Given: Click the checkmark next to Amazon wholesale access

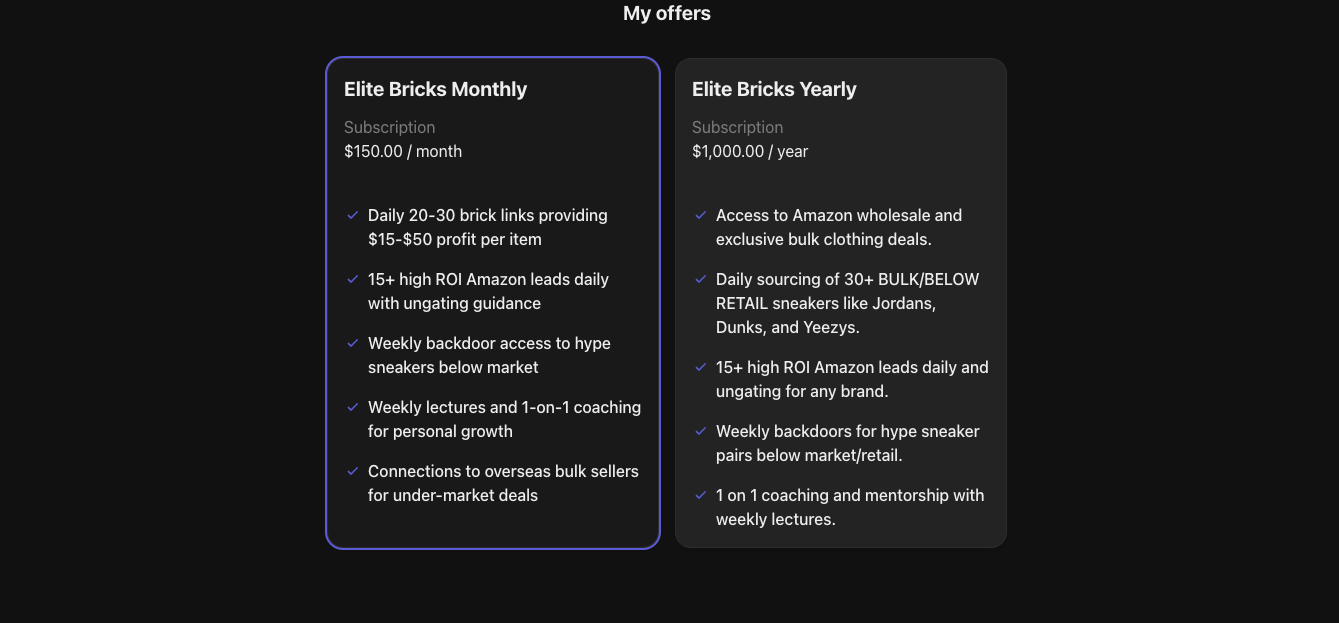Looking at the screenshot, I should click(x=701, y=215).
